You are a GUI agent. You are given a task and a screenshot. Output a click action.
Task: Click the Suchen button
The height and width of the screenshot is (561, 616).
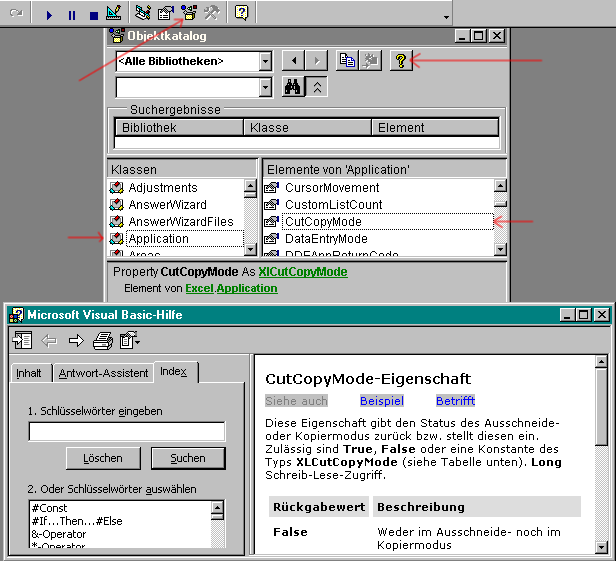188,458
